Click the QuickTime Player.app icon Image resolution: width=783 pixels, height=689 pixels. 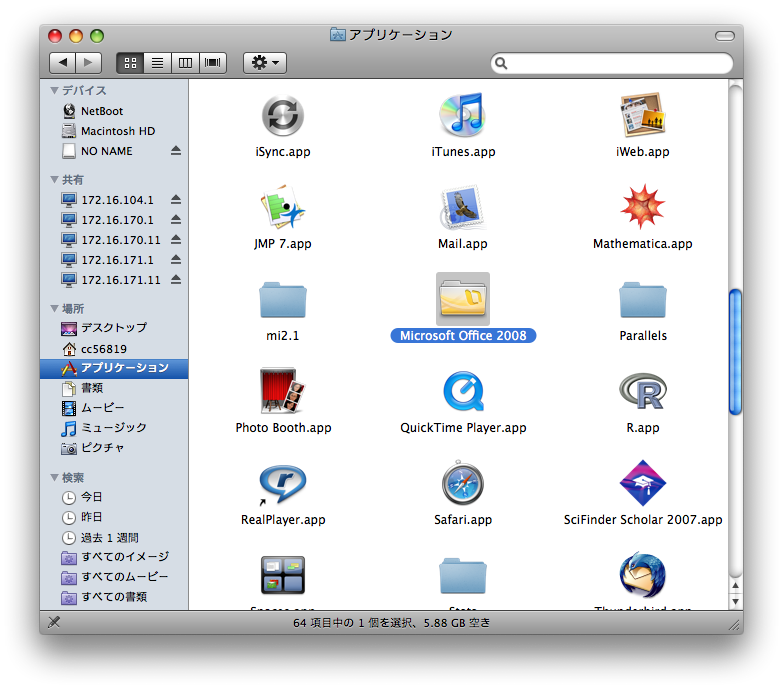[462, 390]
